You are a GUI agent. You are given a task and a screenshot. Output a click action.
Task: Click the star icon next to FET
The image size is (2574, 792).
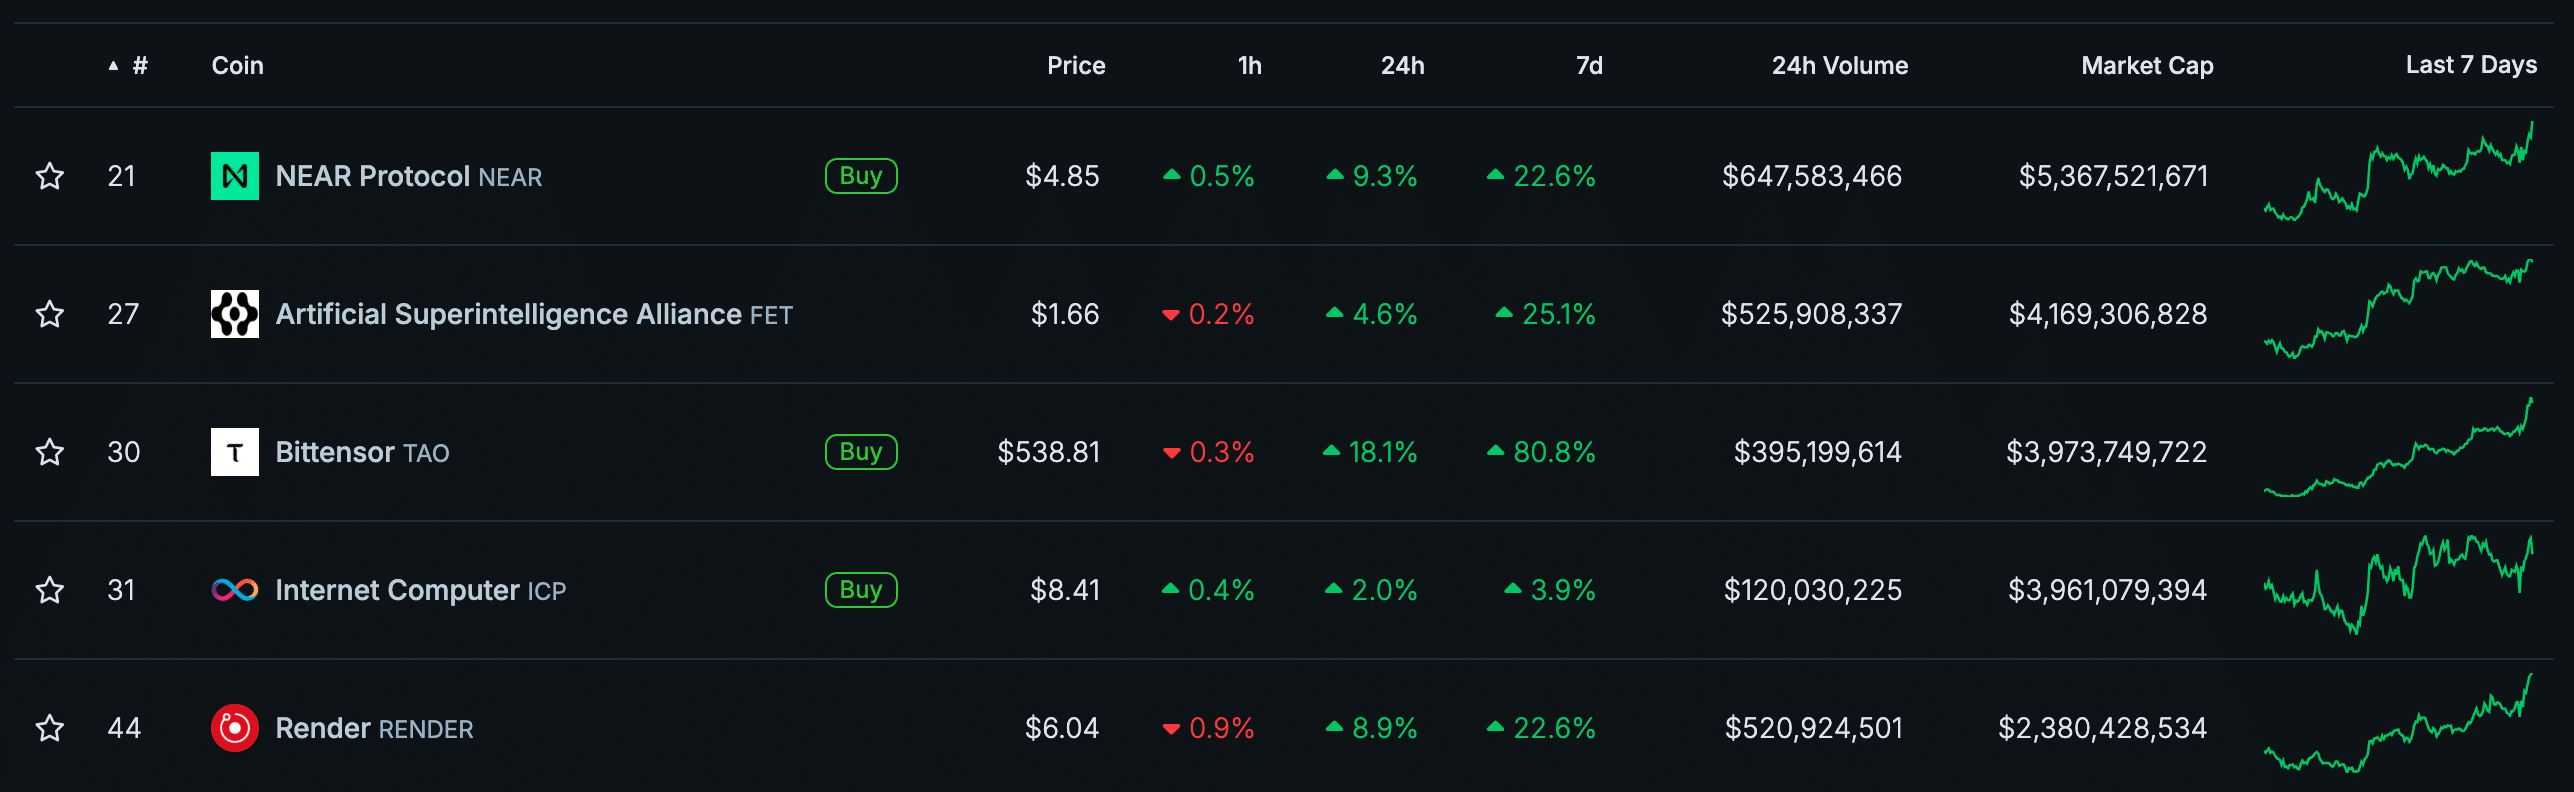pyautogui.click(x=50, y=314)
